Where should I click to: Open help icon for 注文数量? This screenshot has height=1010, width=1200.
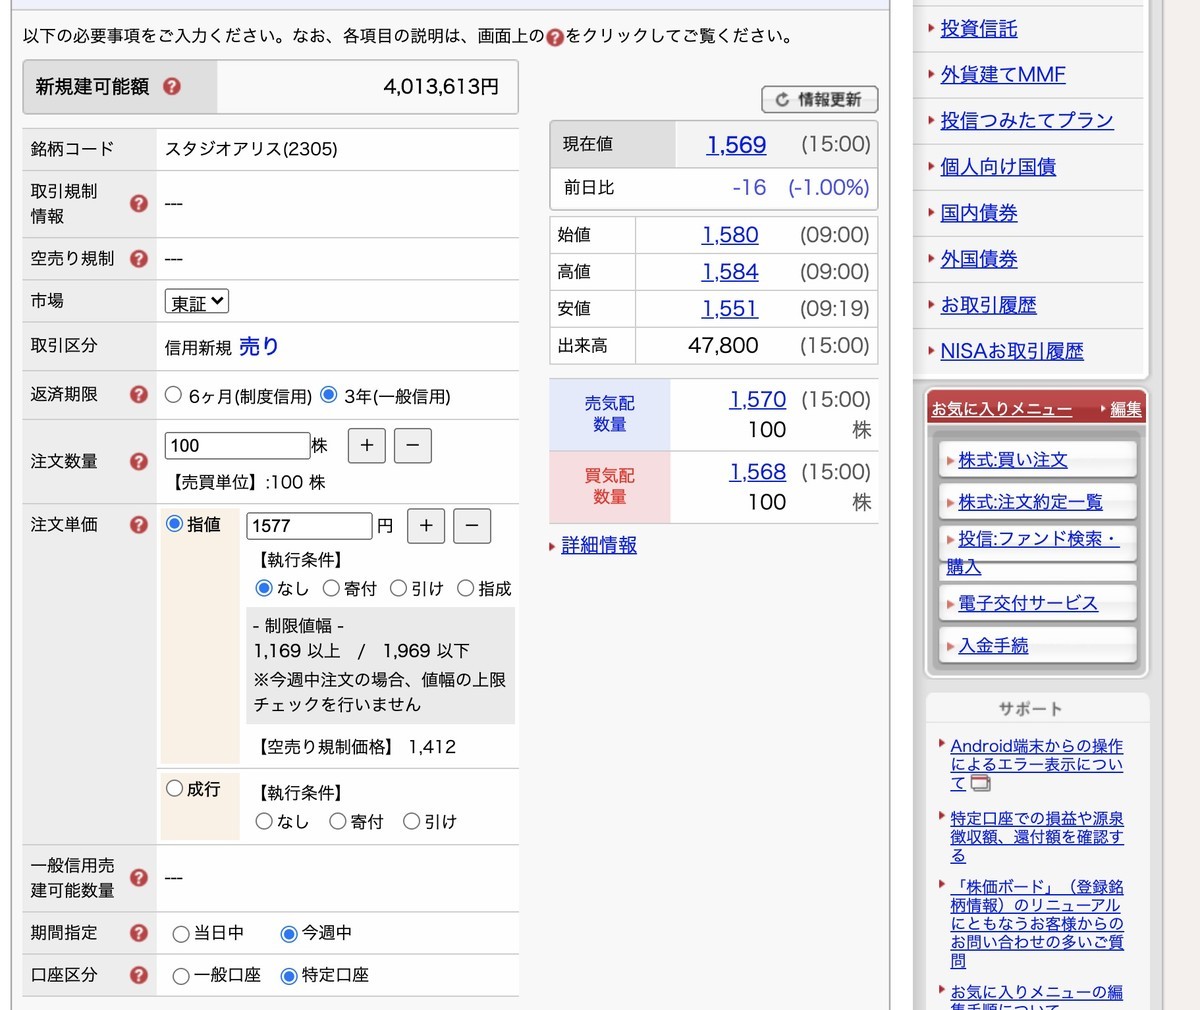coord(139,462)
